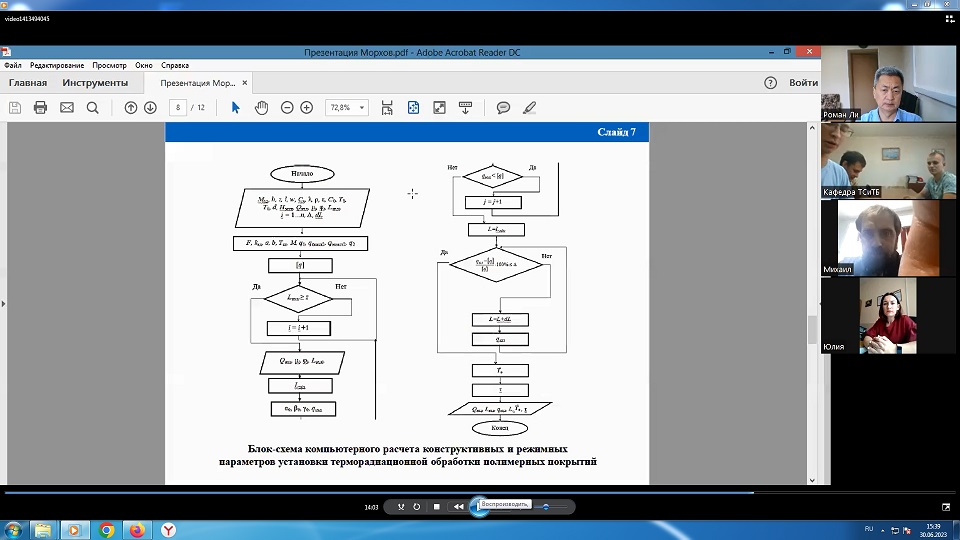Click the fullscreen view icon in player corner
The image size is (960, 540).
coord(947,507)
